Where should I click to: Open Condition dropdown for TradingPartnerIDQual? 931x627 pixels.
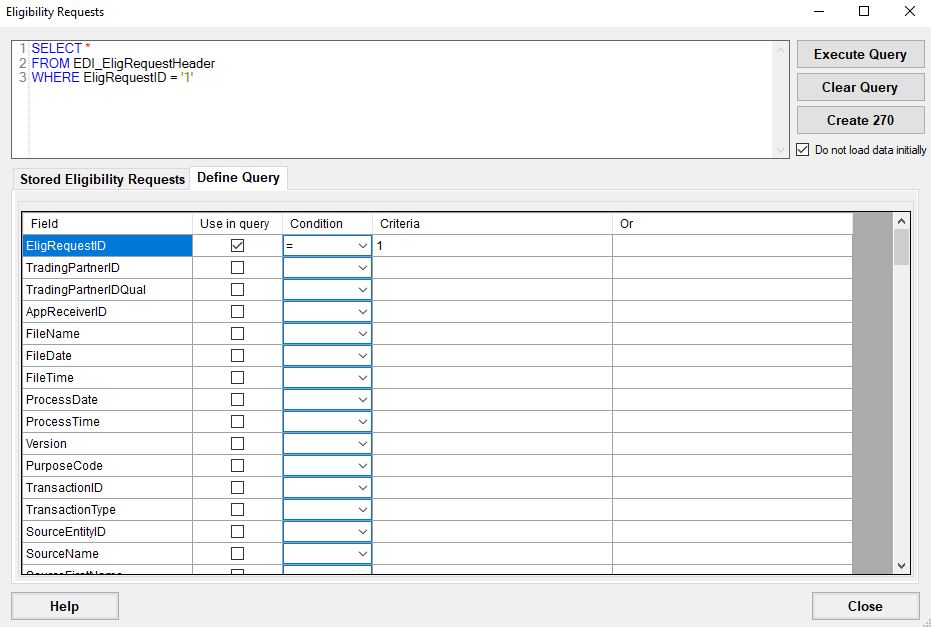pos(327,290)
